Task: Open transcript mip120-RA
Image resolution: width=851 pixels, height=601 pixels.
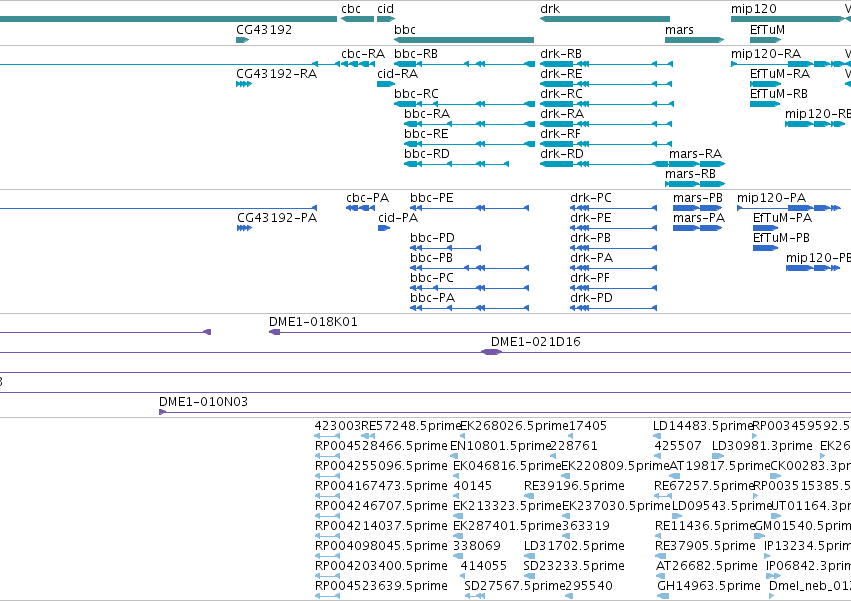Action: tap(765, 54)
